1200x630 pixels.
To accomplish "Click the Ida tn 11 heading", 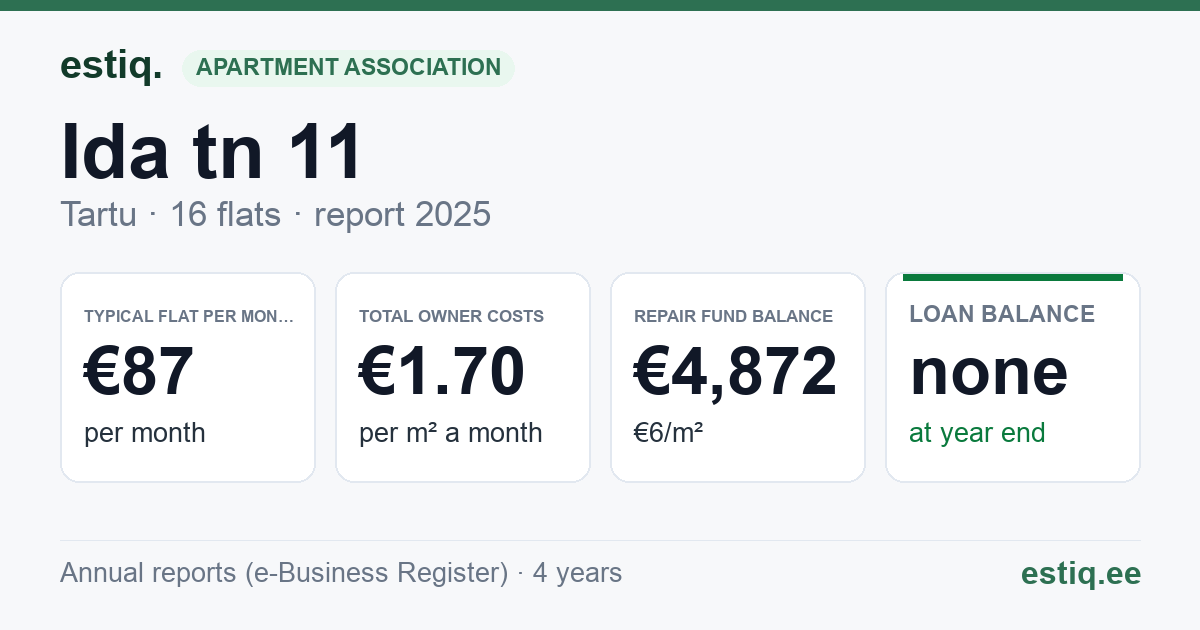I will pos(212,152).
